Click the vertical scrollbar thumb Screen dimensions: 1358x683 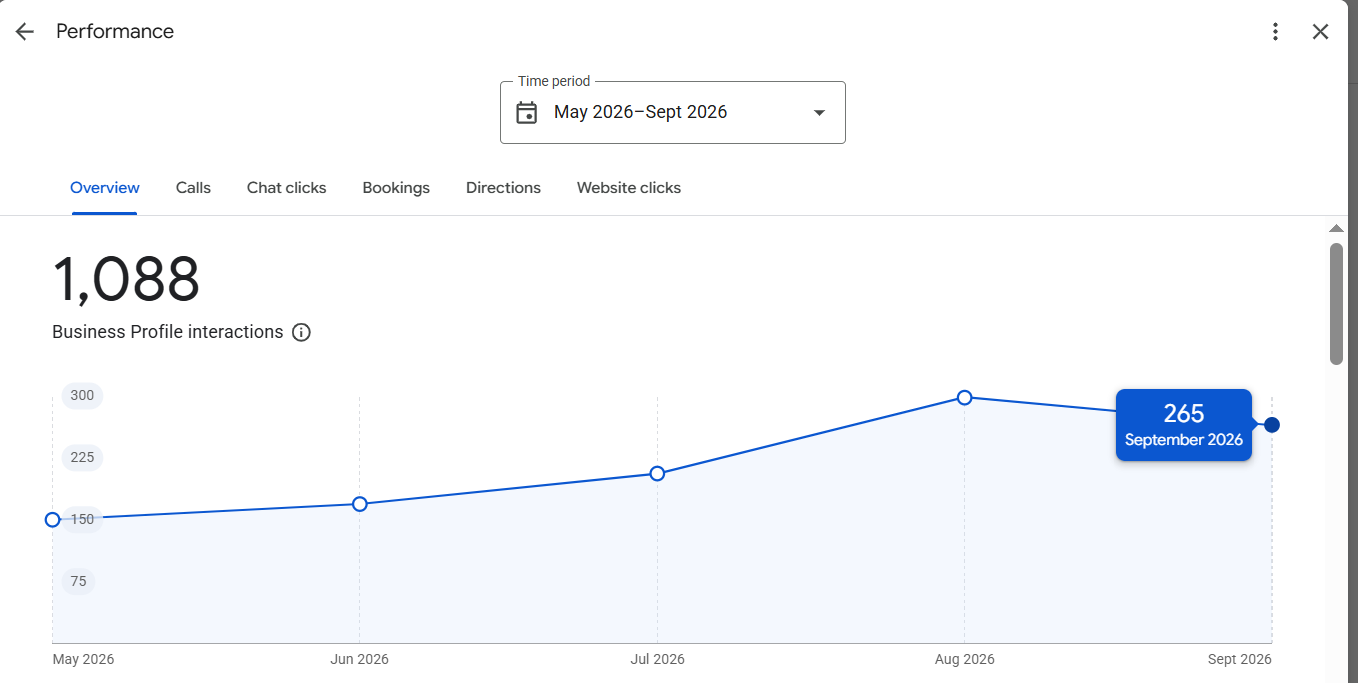point(1336,303)
